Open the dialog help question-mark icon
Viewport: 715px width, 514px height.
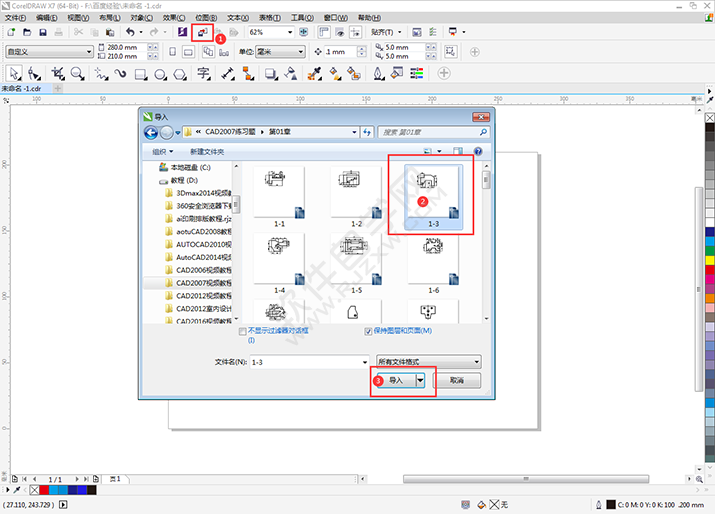pos(477,151)
